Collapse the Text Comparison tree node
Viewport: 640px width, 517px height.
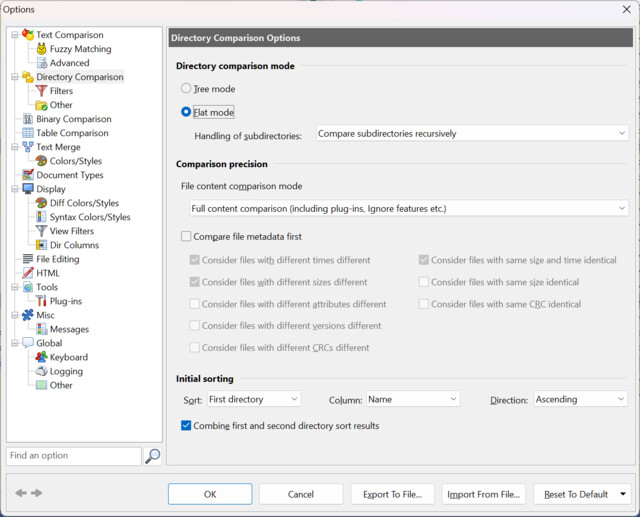[15, 35]
